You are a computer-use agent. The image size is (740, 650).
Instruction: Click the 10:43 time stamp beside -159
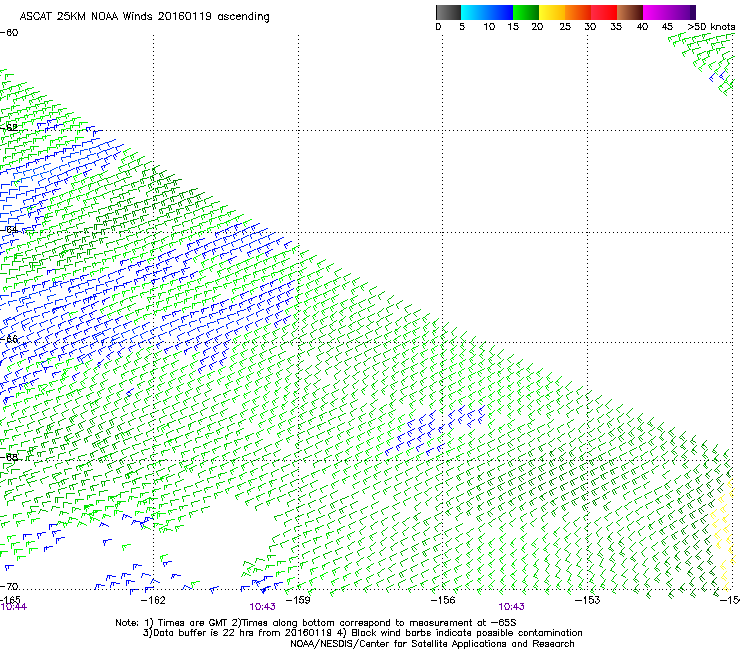tap(262, 607)
